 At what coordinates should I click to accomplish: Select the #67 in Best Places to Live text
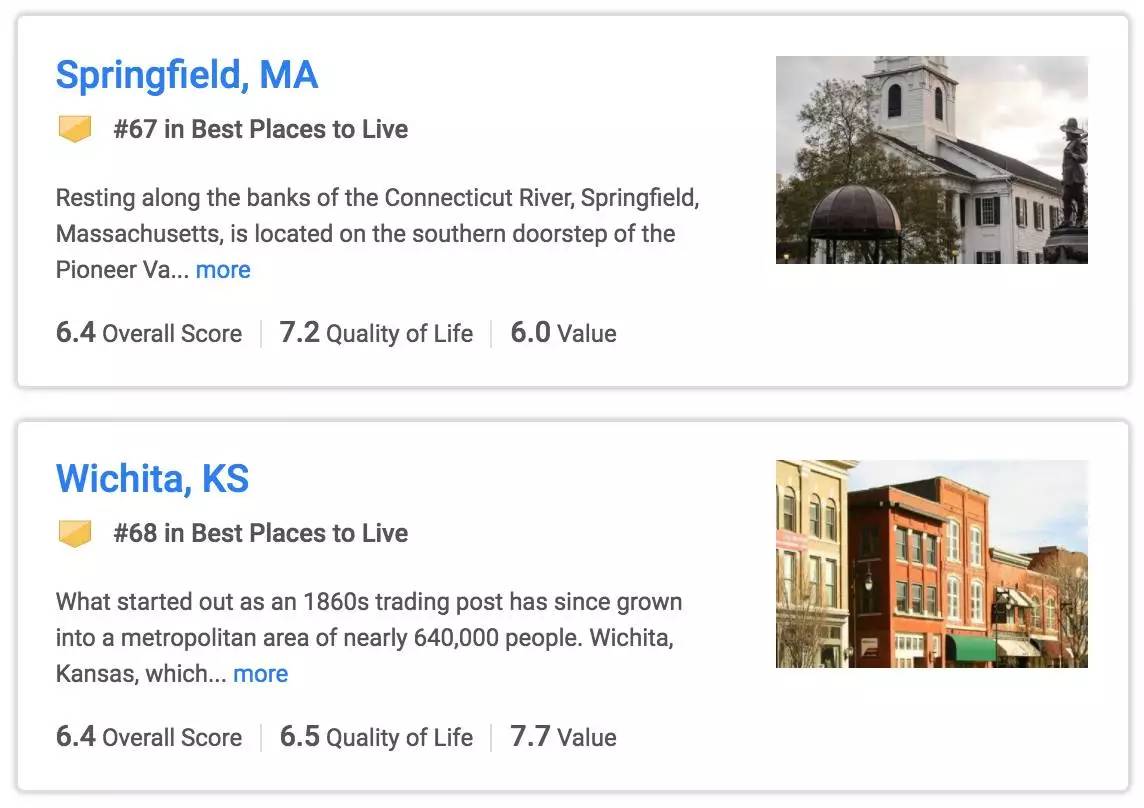261,129
